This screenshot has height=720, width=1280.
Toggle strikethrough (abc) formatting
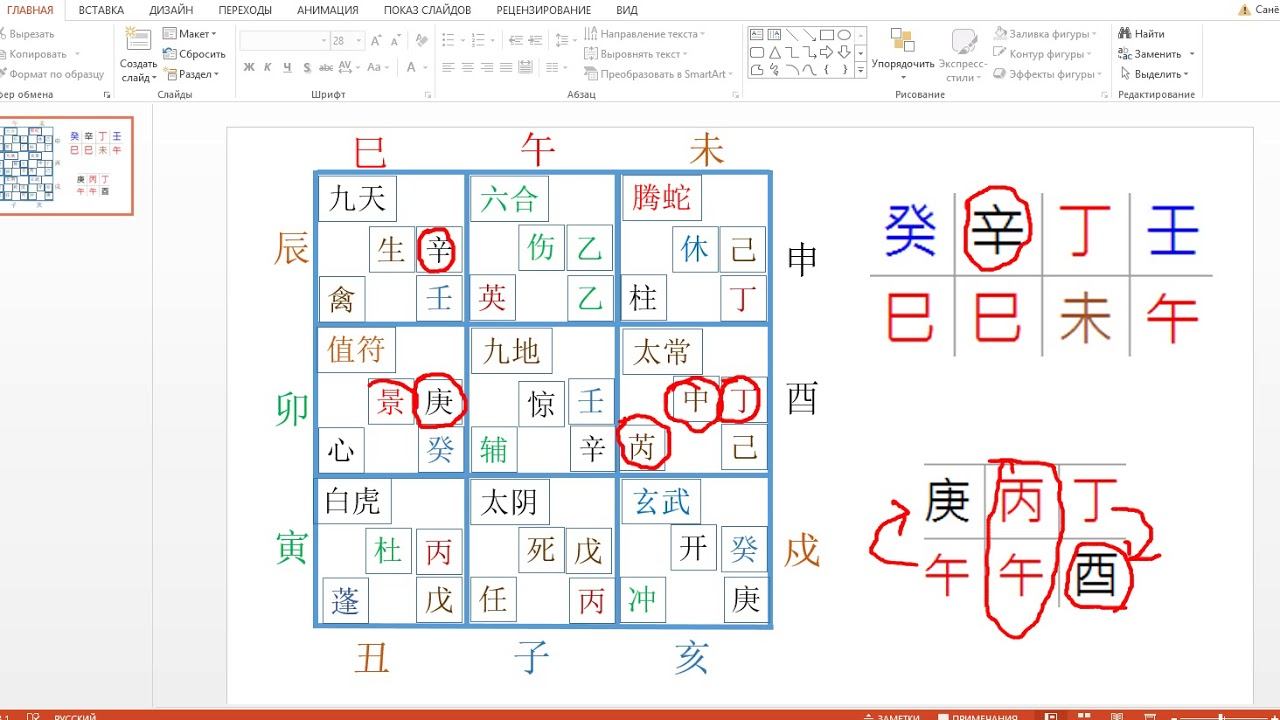pos(326,67)
